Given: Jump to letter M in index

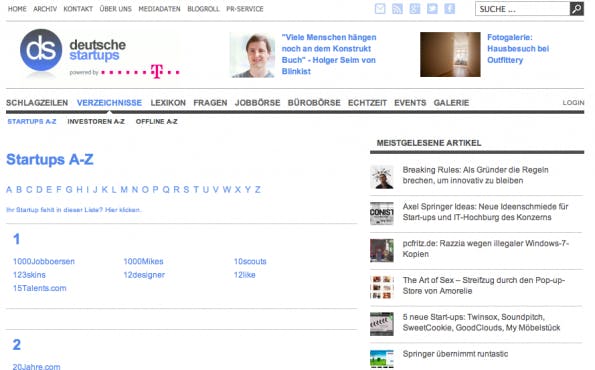Looking at the screenshot, I should [x=124, y=190].
